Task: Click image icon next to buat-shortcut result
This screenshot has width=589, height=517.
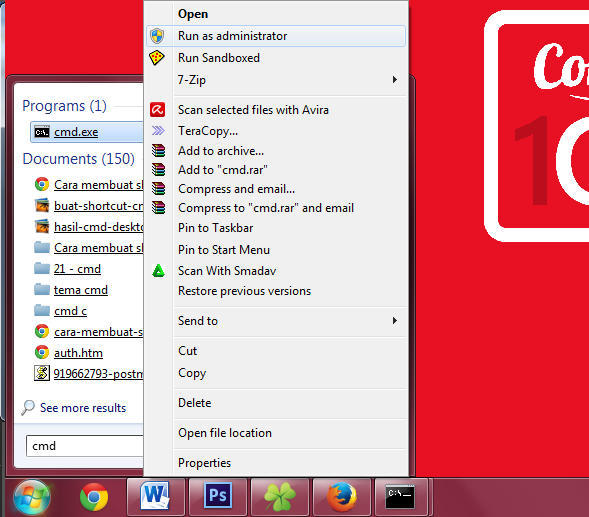Action: pos(42,206)
